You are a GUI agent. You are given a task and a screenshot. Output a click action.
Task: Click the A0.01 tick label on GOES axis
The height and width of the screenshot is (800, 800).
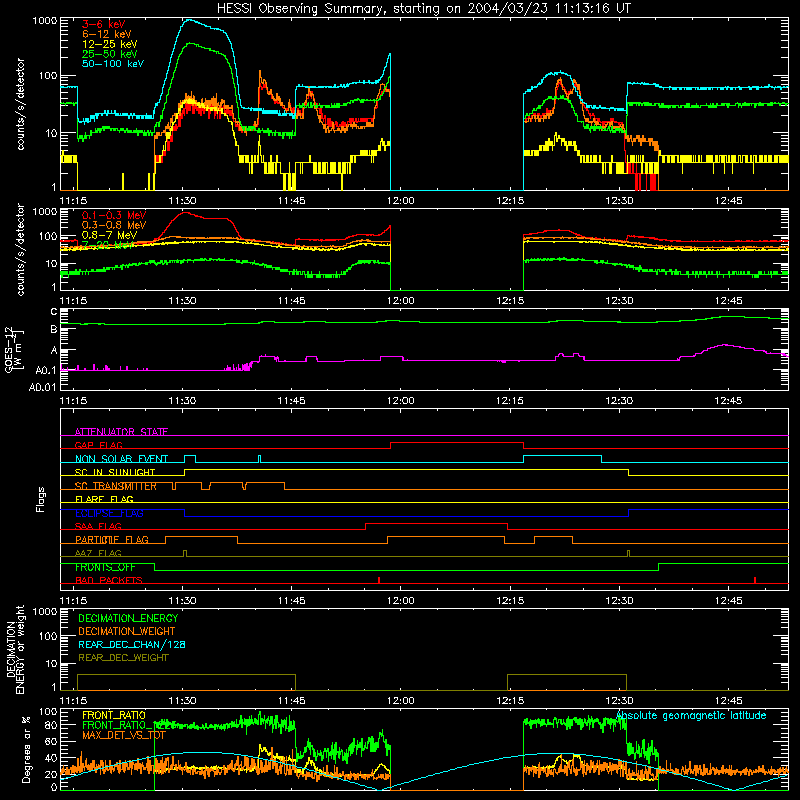[42, 387]
